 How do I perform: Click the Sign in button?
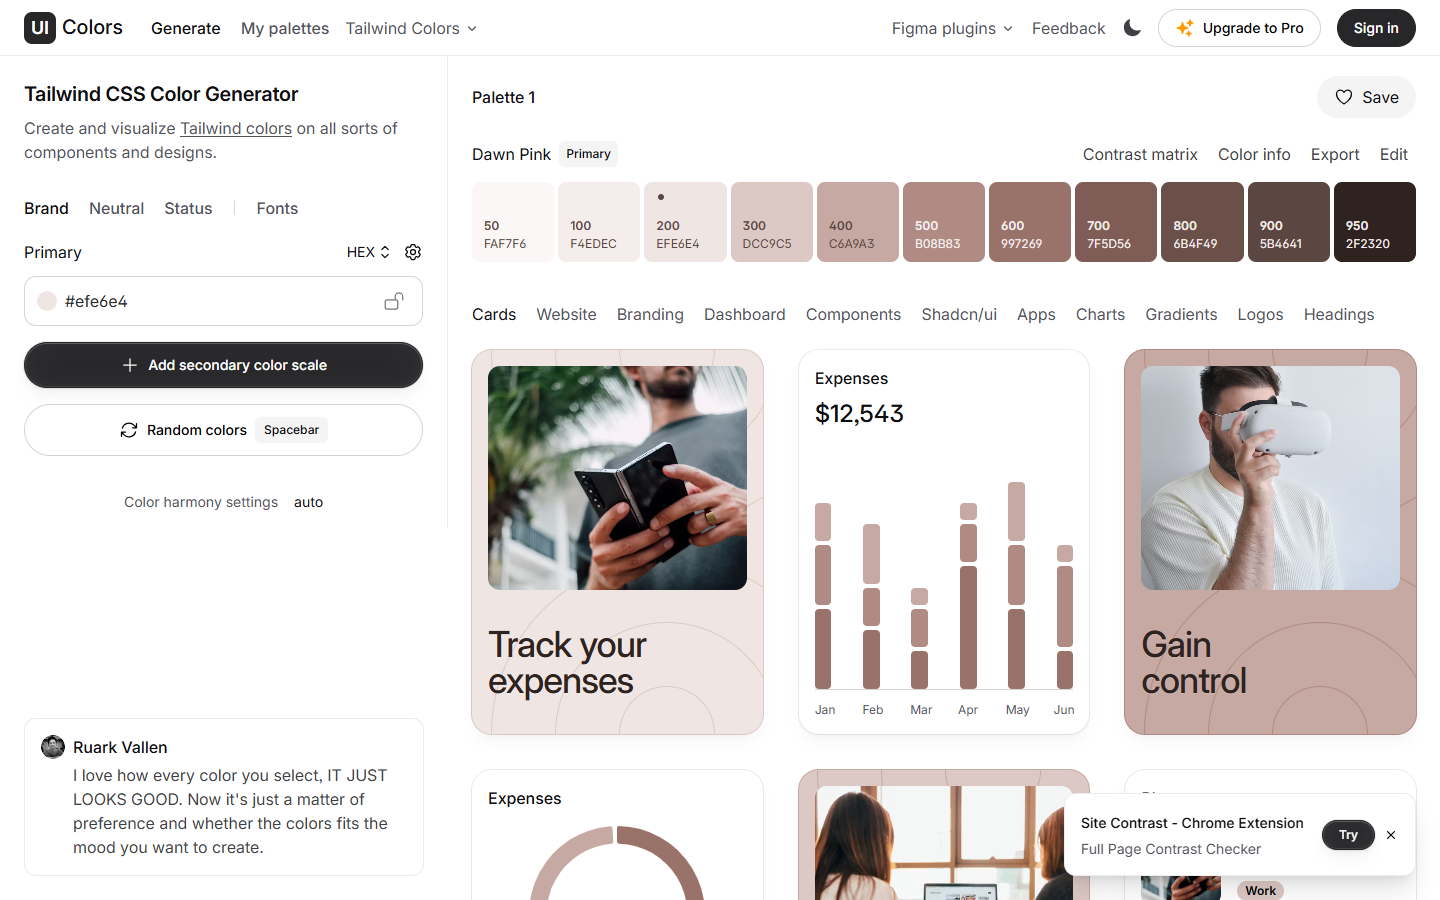click(1376, 28)
